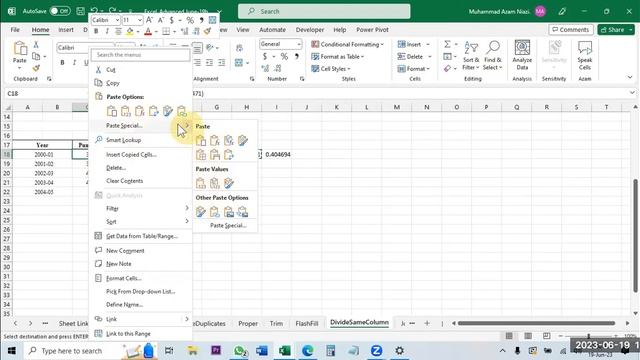640x360 pixels.
Task: Click fill color bucket in mini toolbar
Action: click(x=129, y=31)
